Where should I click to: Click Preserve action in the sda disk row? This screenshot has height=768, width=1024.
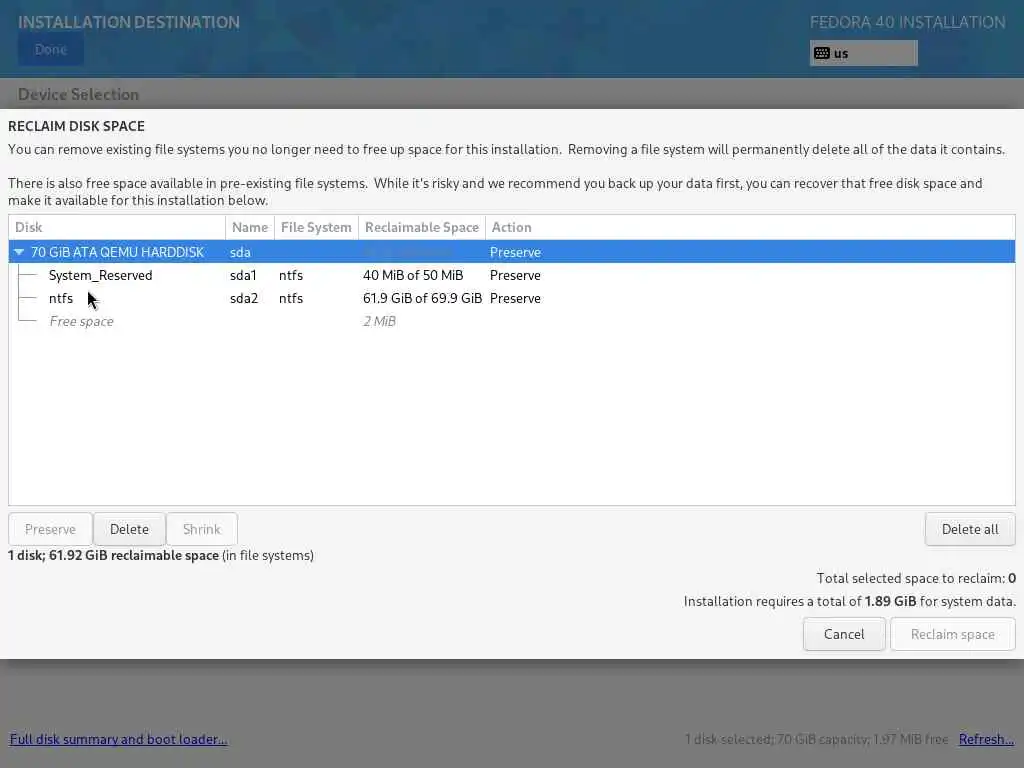(515, 252)
